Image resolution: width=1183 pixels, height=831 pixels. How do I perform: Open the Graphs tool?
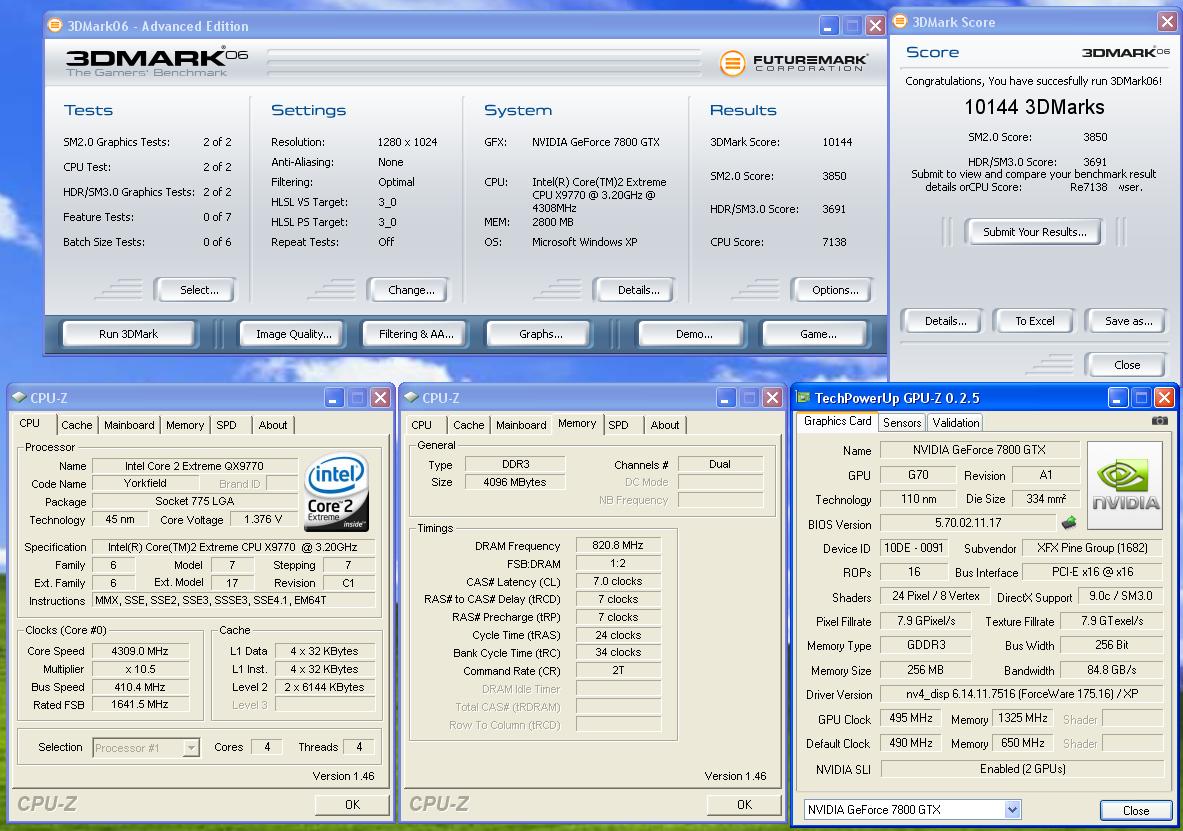540,334
